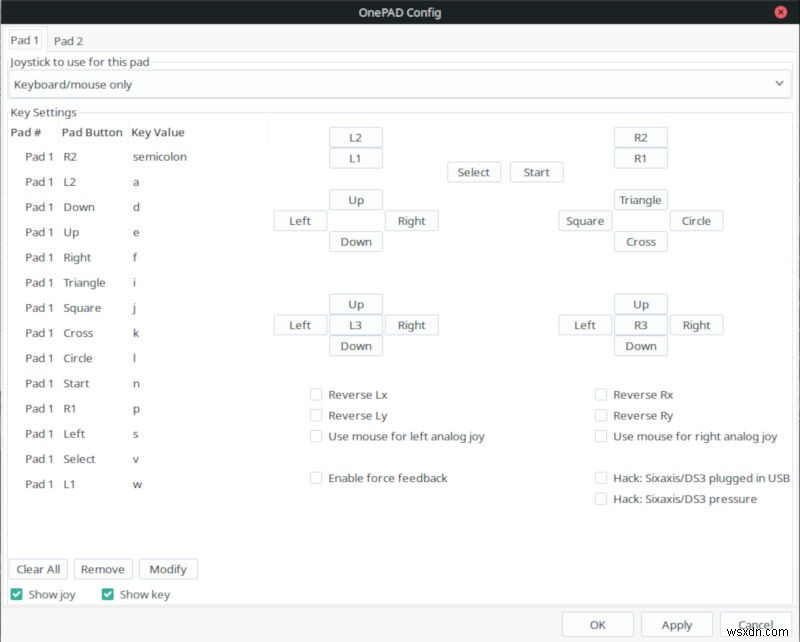The image size is (800, 642).
Task: Click Down button below L3
Action: pyautogui.click(x=356, y=346)
